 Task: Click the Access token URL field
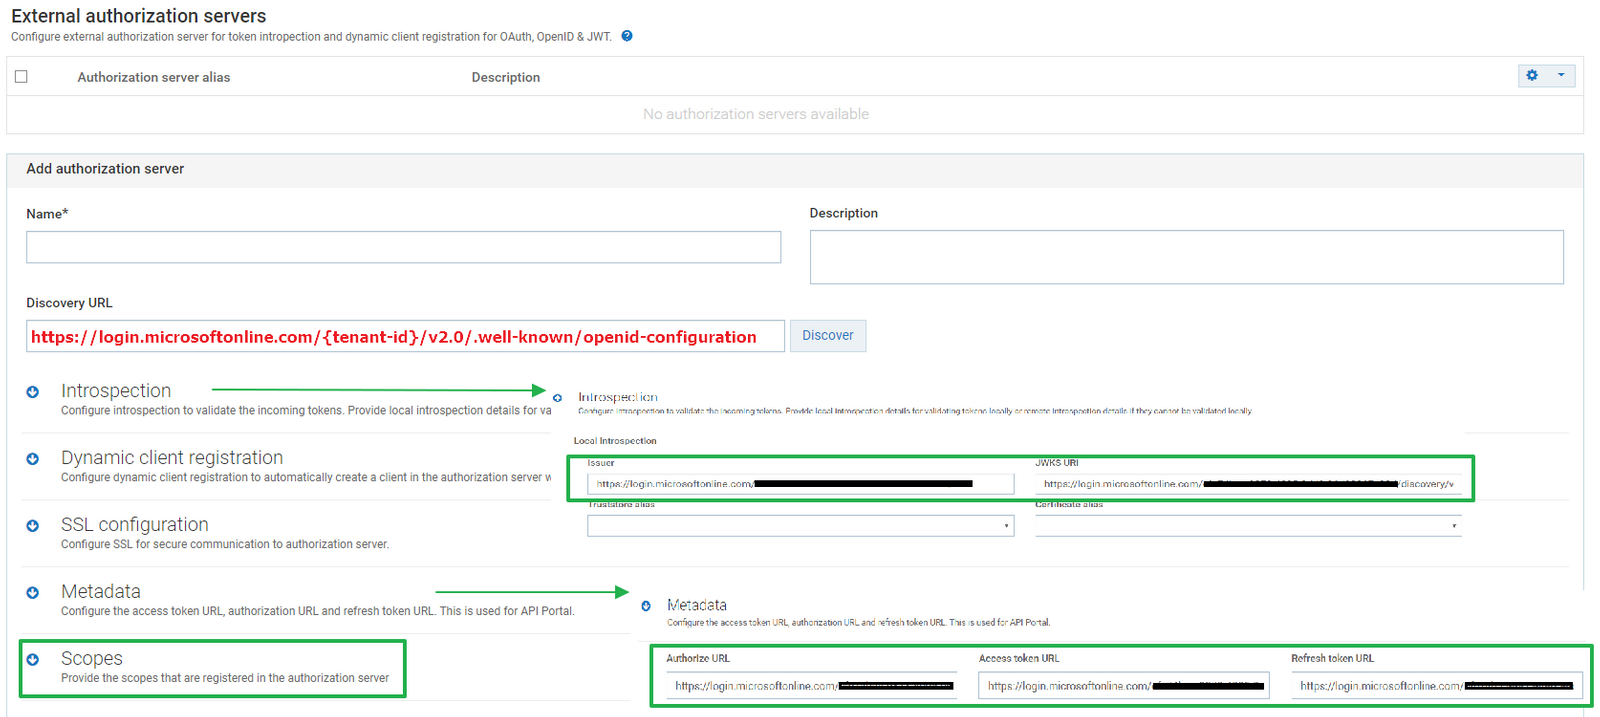1123,686
